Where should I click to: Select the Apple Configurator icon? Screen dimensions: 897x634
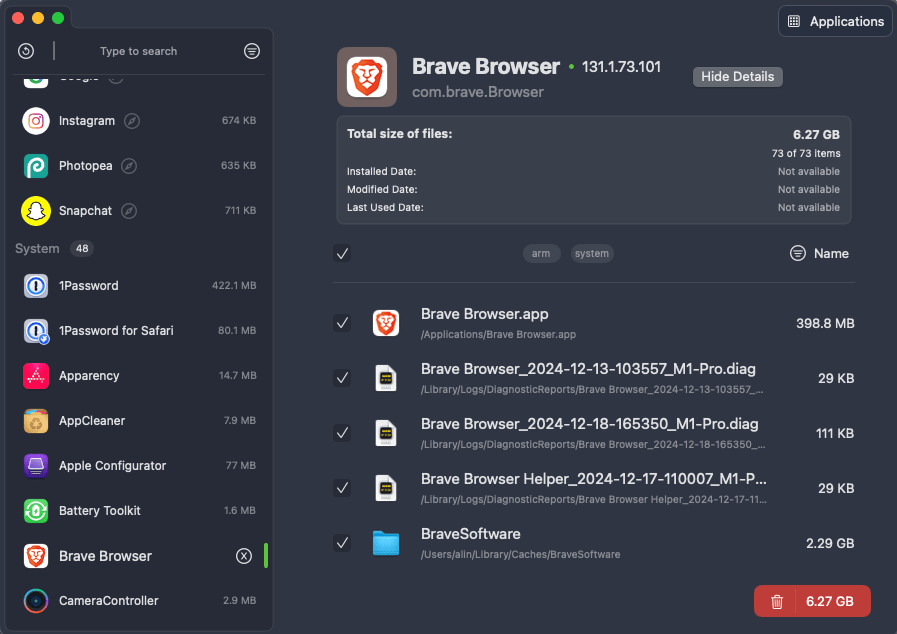coord(36,466)
